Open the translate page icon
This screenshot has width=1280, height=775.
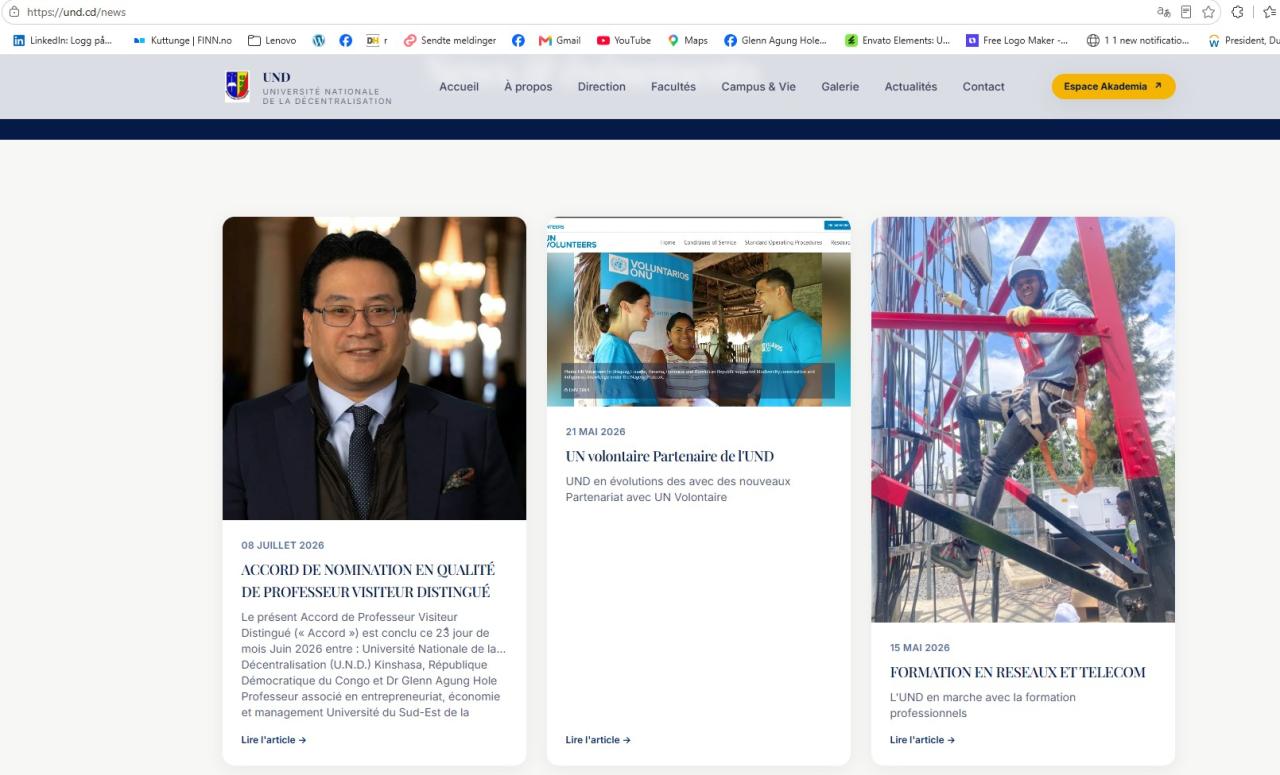click(1164, 12)
